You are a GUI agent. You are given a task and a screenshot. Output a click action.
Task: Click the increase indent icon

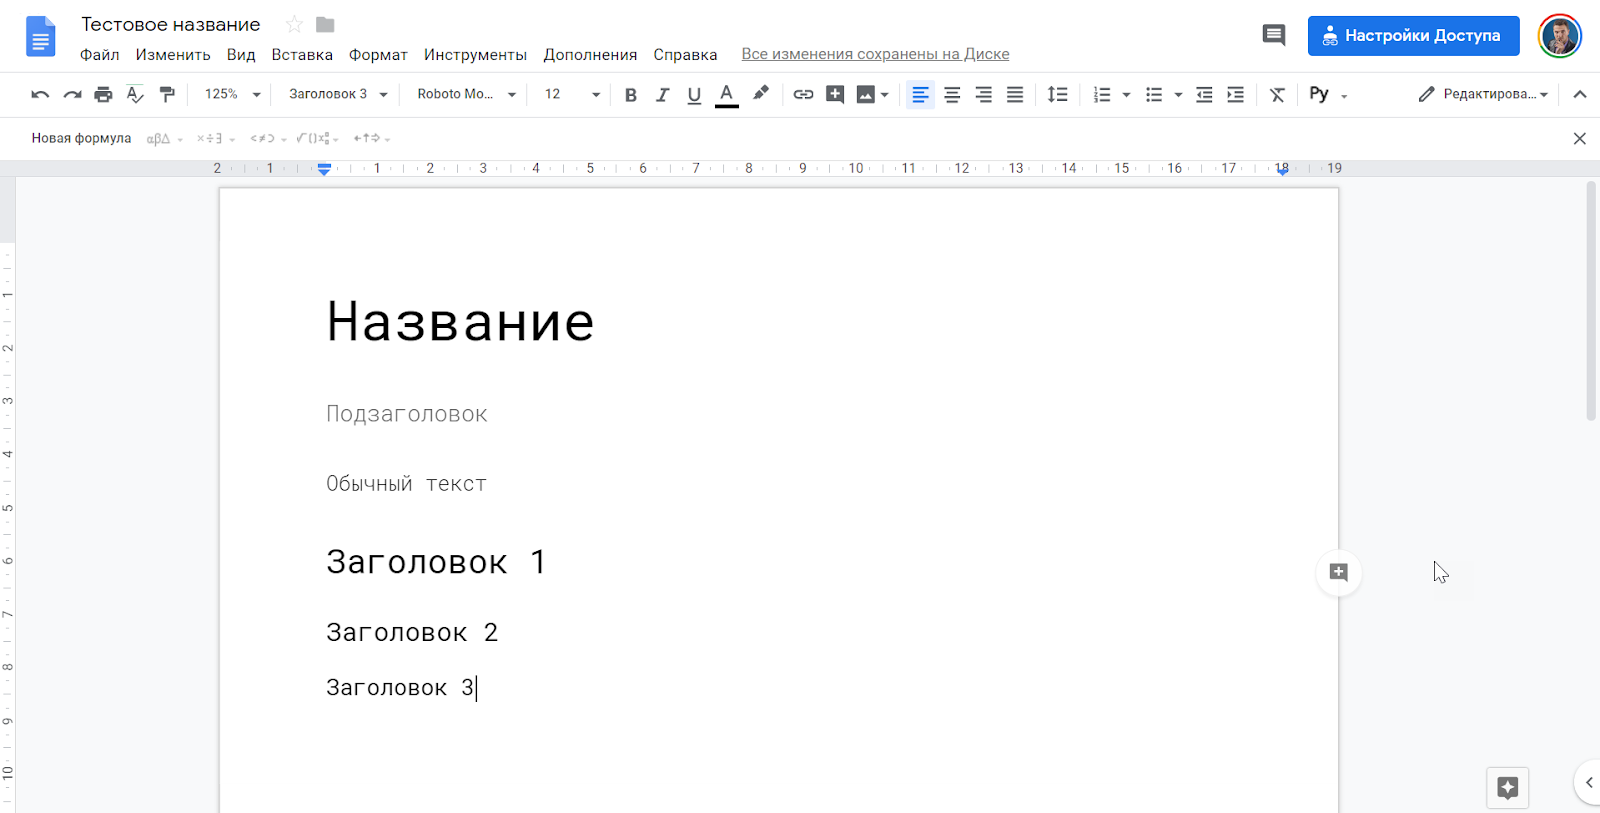tap(1236, 94)
